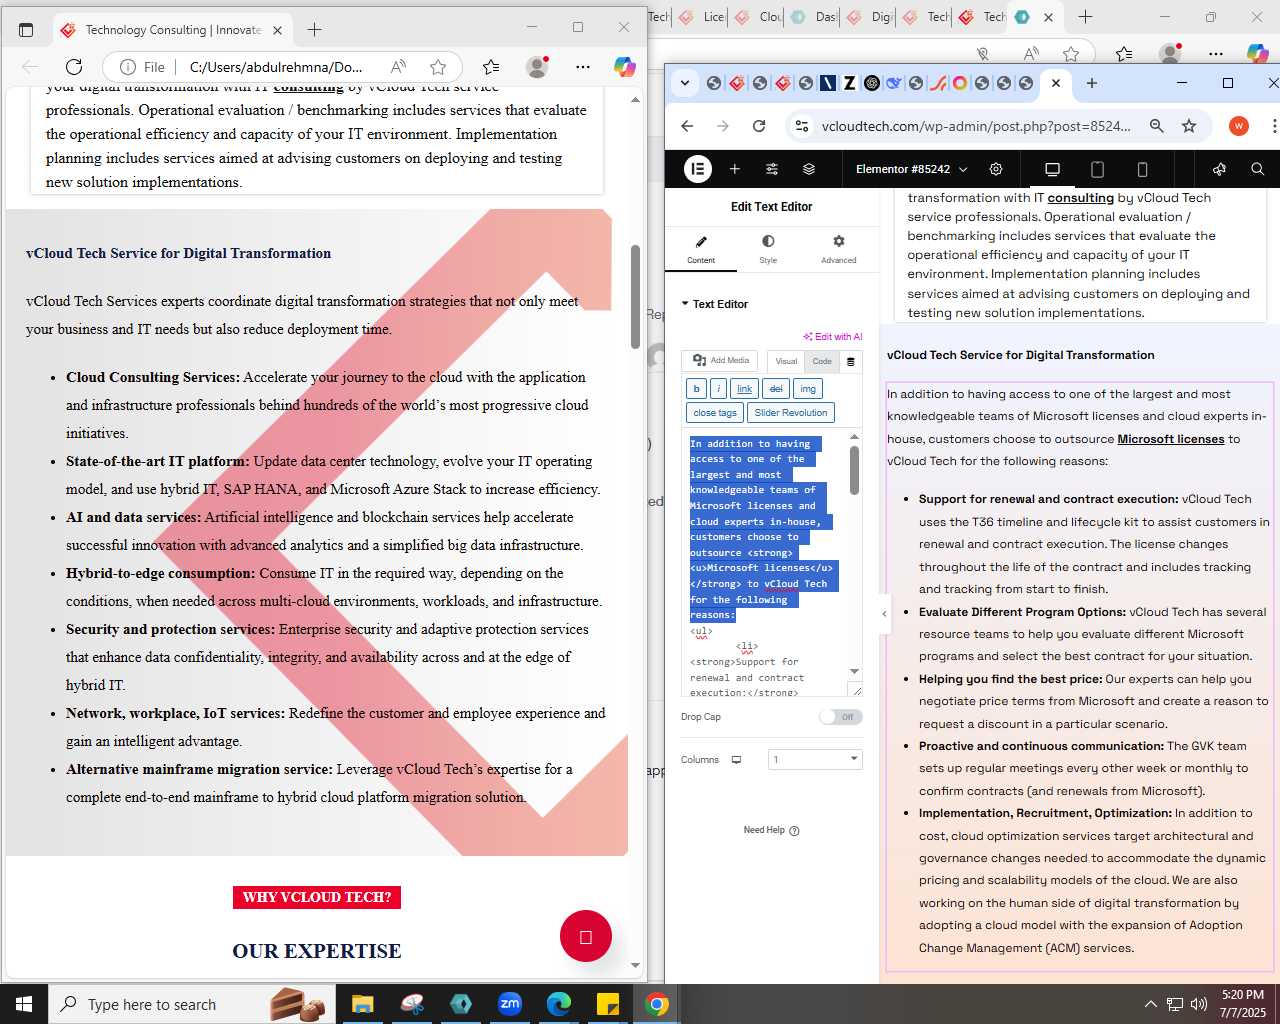Switch to the Z favicon tab in Chrome
The width and height of the screenshot is (1280, 1024).
click(849, 83)
